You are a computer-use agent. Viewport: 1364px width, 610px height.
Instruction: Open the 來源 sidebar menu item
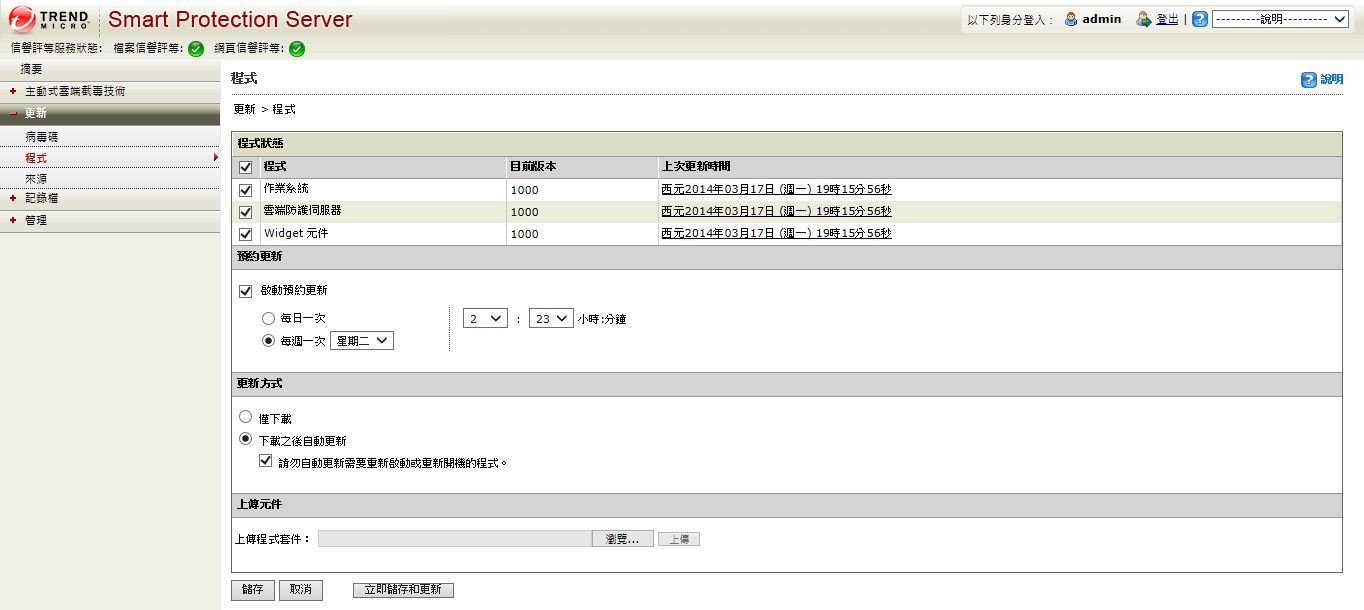(36, 178)
